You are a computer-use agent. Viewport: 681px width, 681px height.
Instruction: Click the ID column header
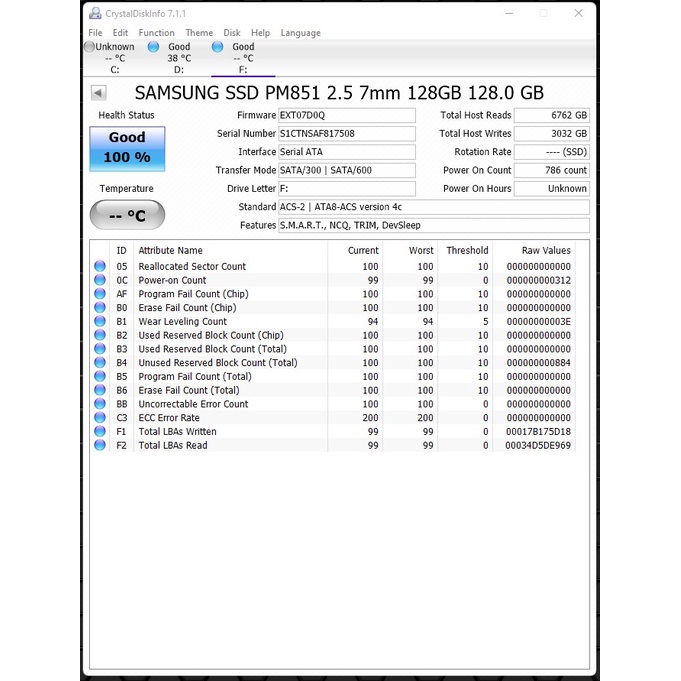(x=121, y=251)
